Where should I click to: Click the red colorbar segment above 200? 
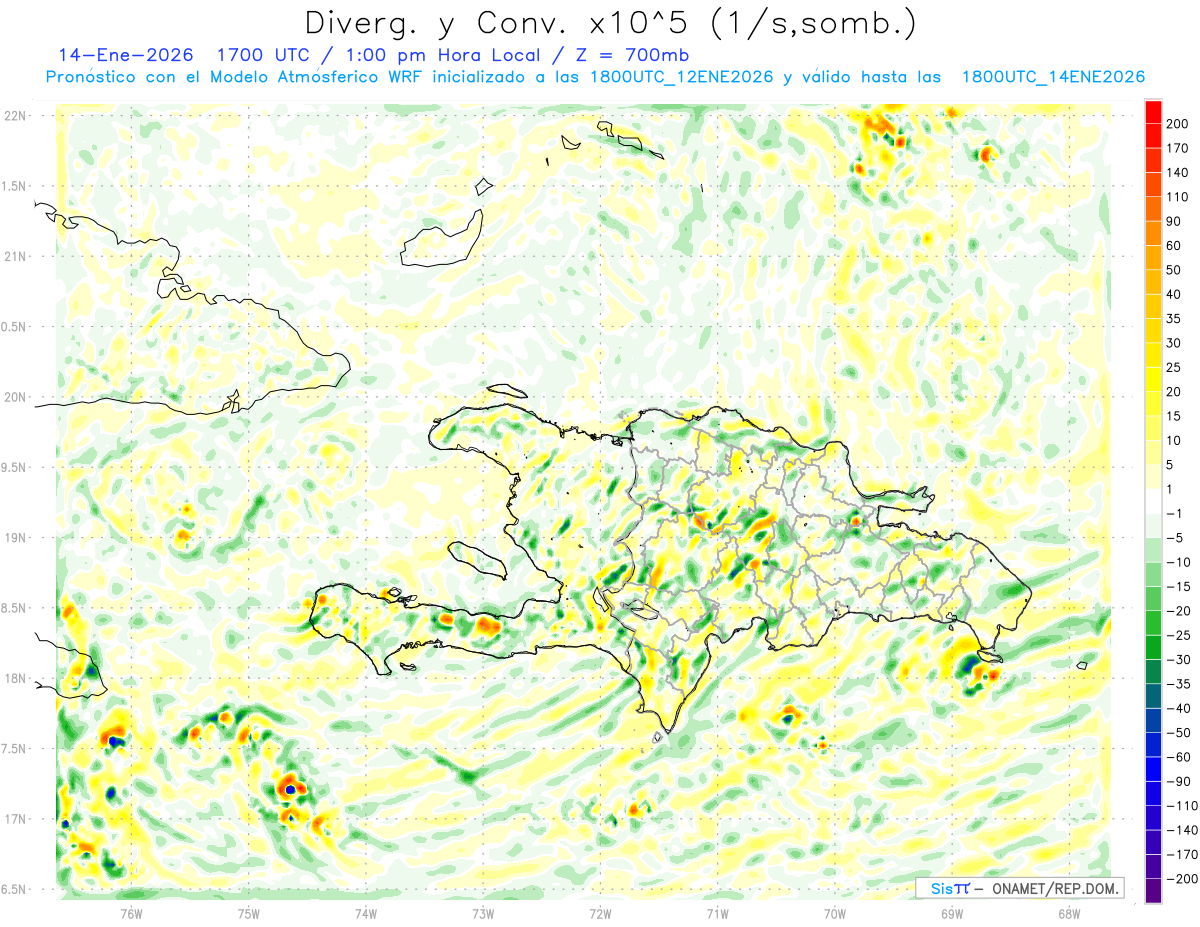1153,112
